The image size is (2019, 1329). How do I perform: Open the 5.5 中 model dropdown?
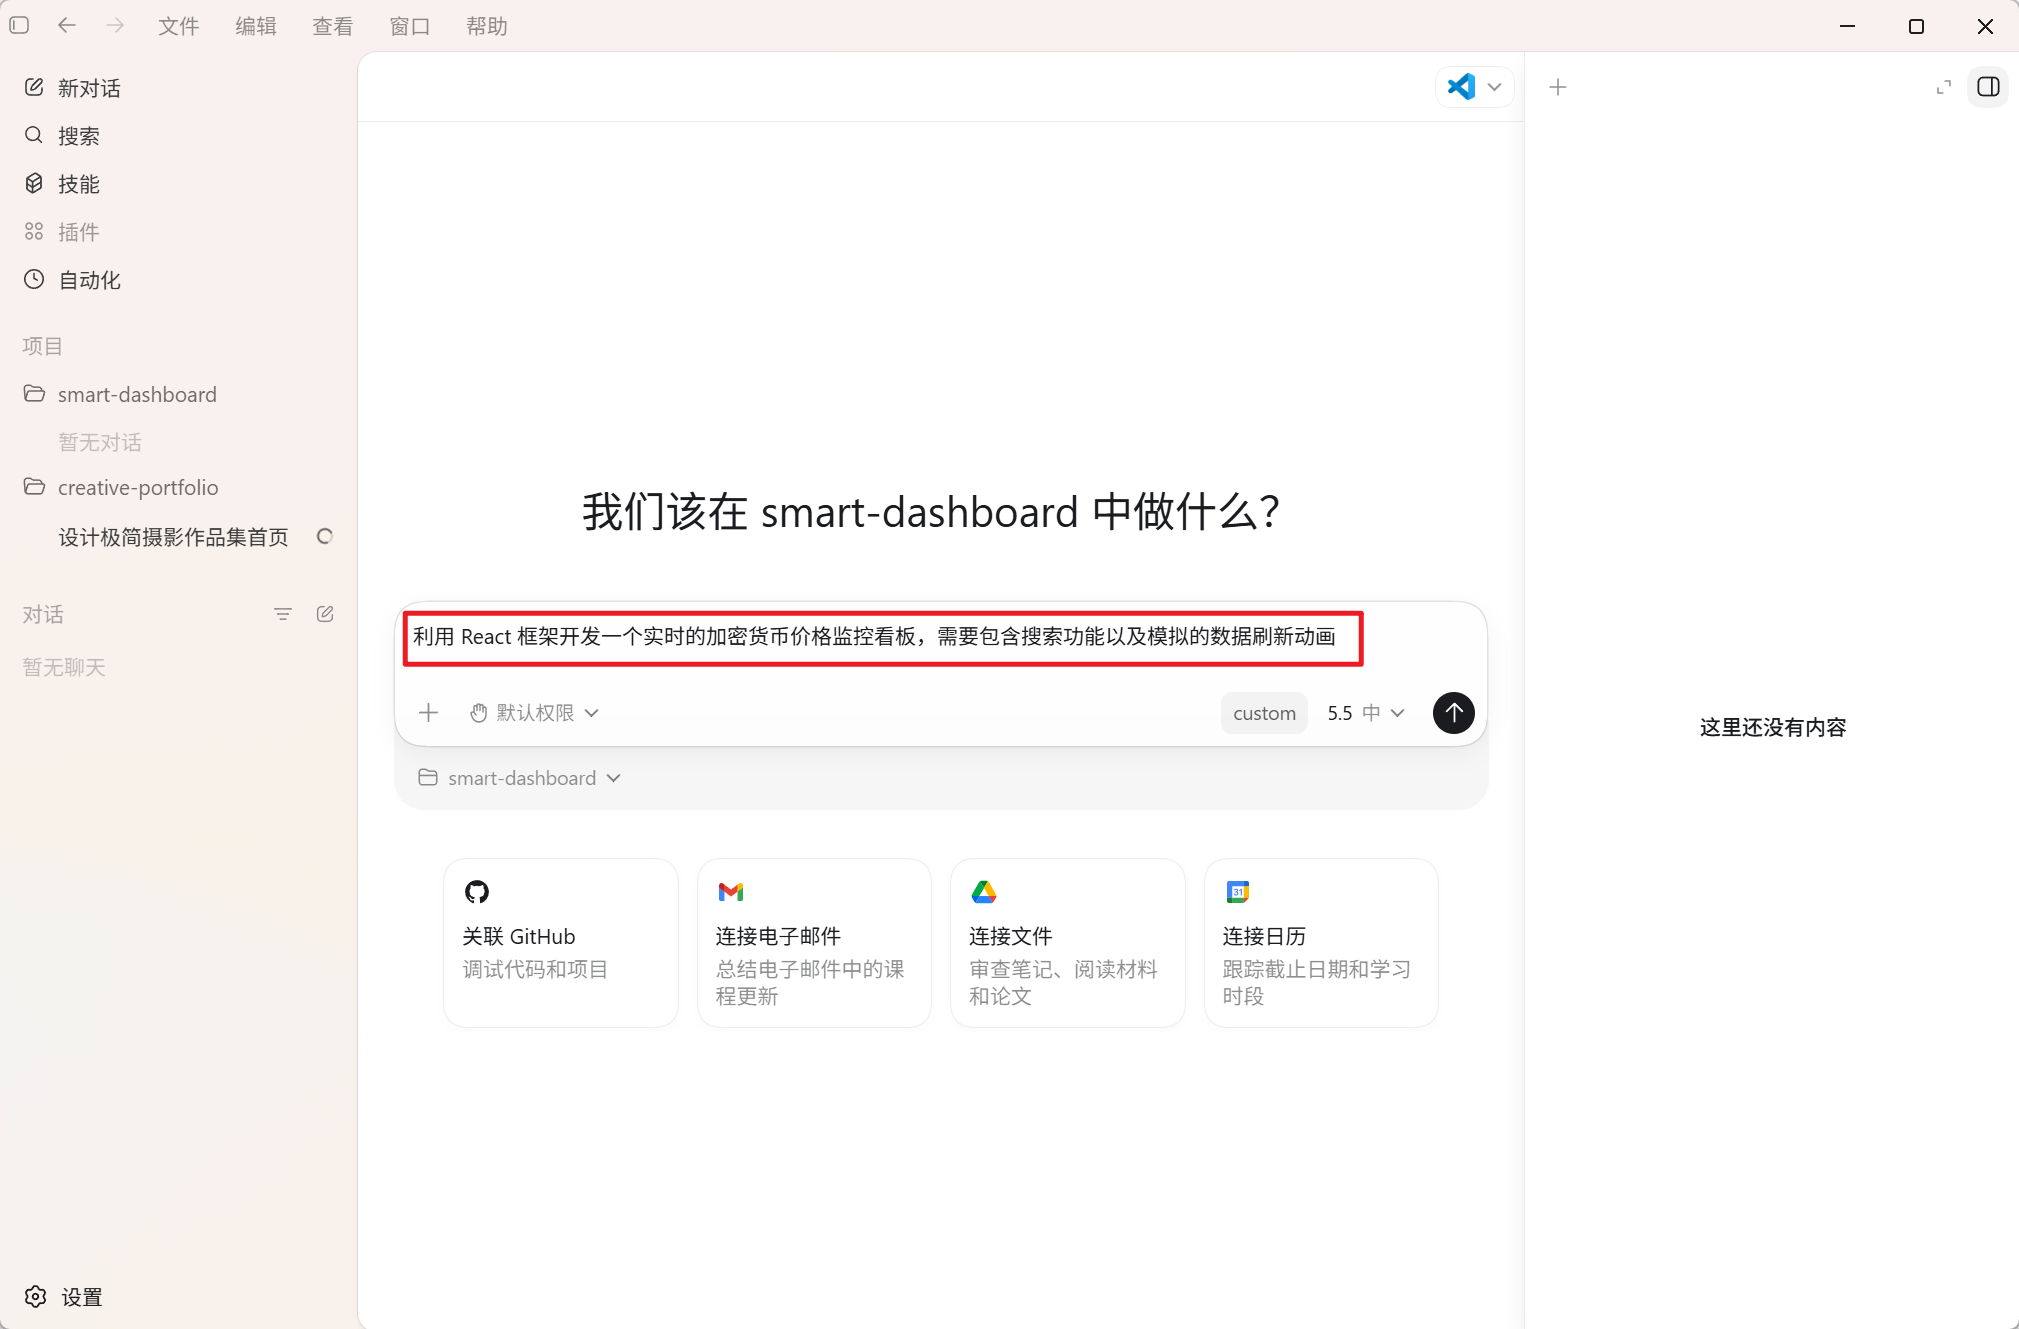coord(1366,713)
